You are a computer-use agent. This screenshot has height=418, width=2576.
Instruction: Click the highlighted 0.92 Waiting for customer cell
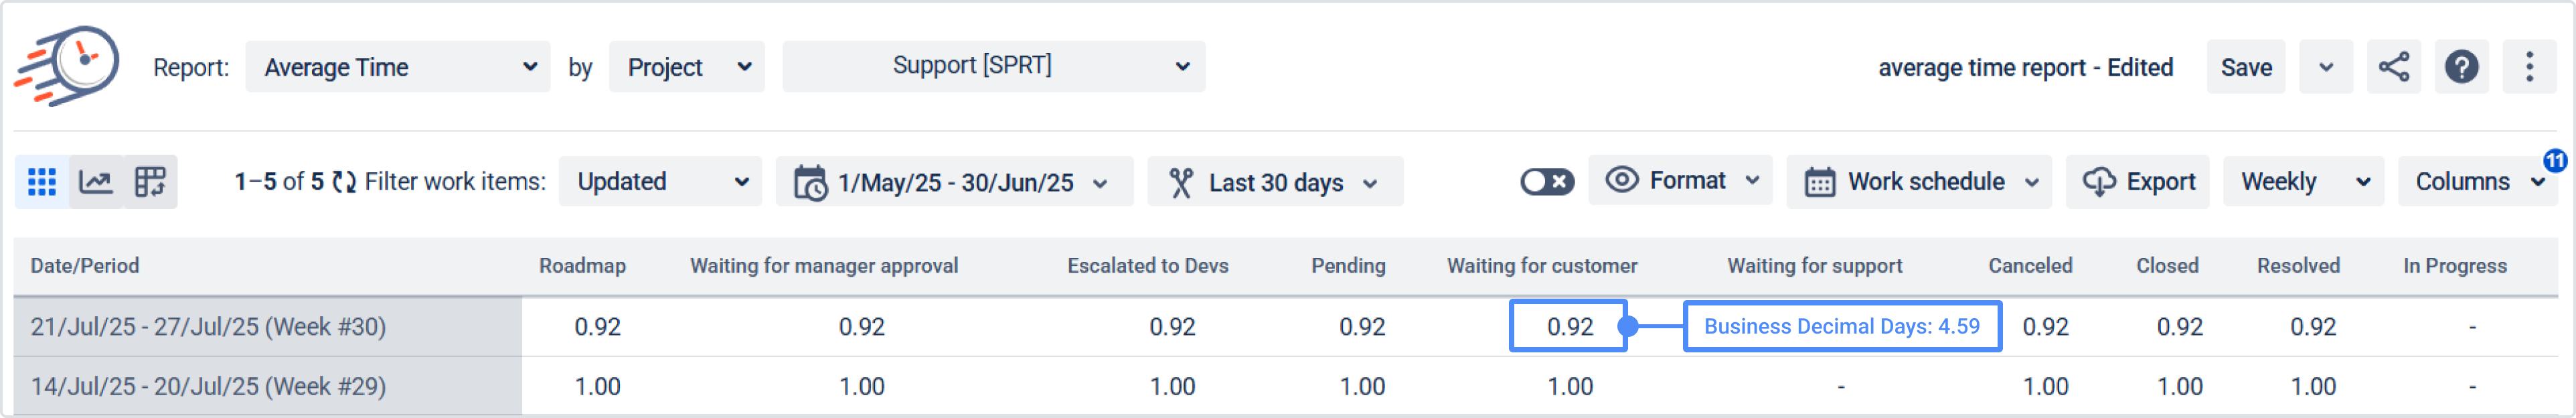click(x=1568, y=326)
